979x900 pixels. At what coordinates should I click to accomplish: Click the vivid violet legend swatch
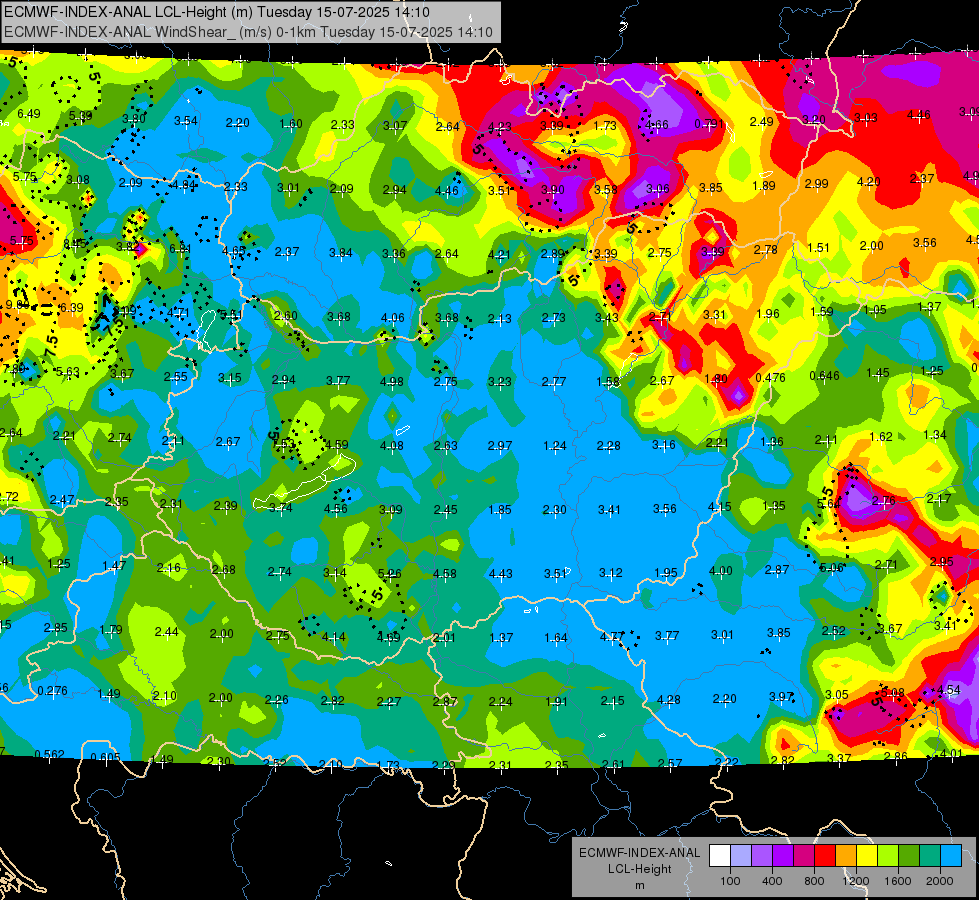point(783,856)
